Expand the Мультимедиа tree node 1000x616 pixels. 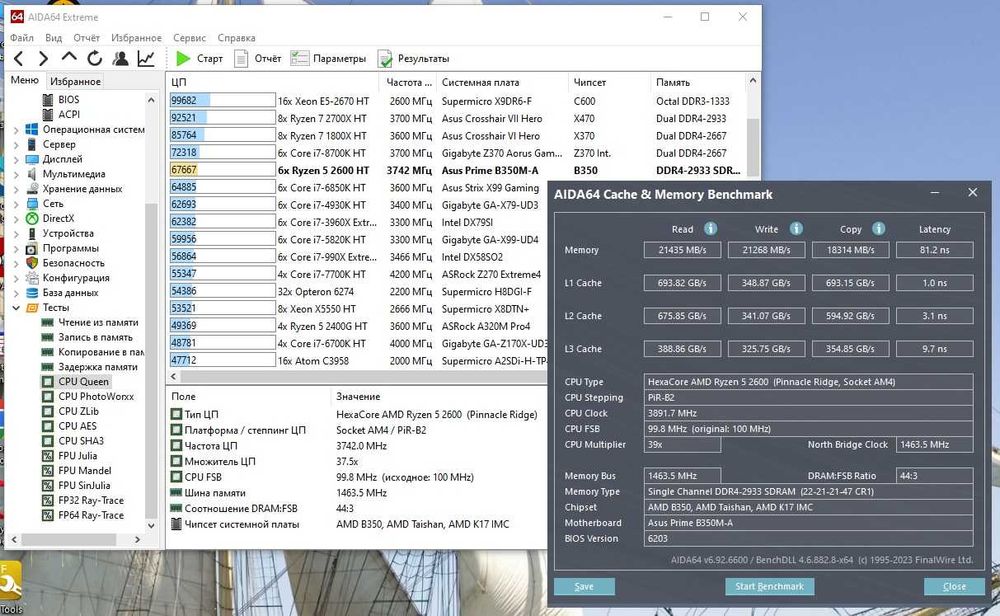click(16, 174)
